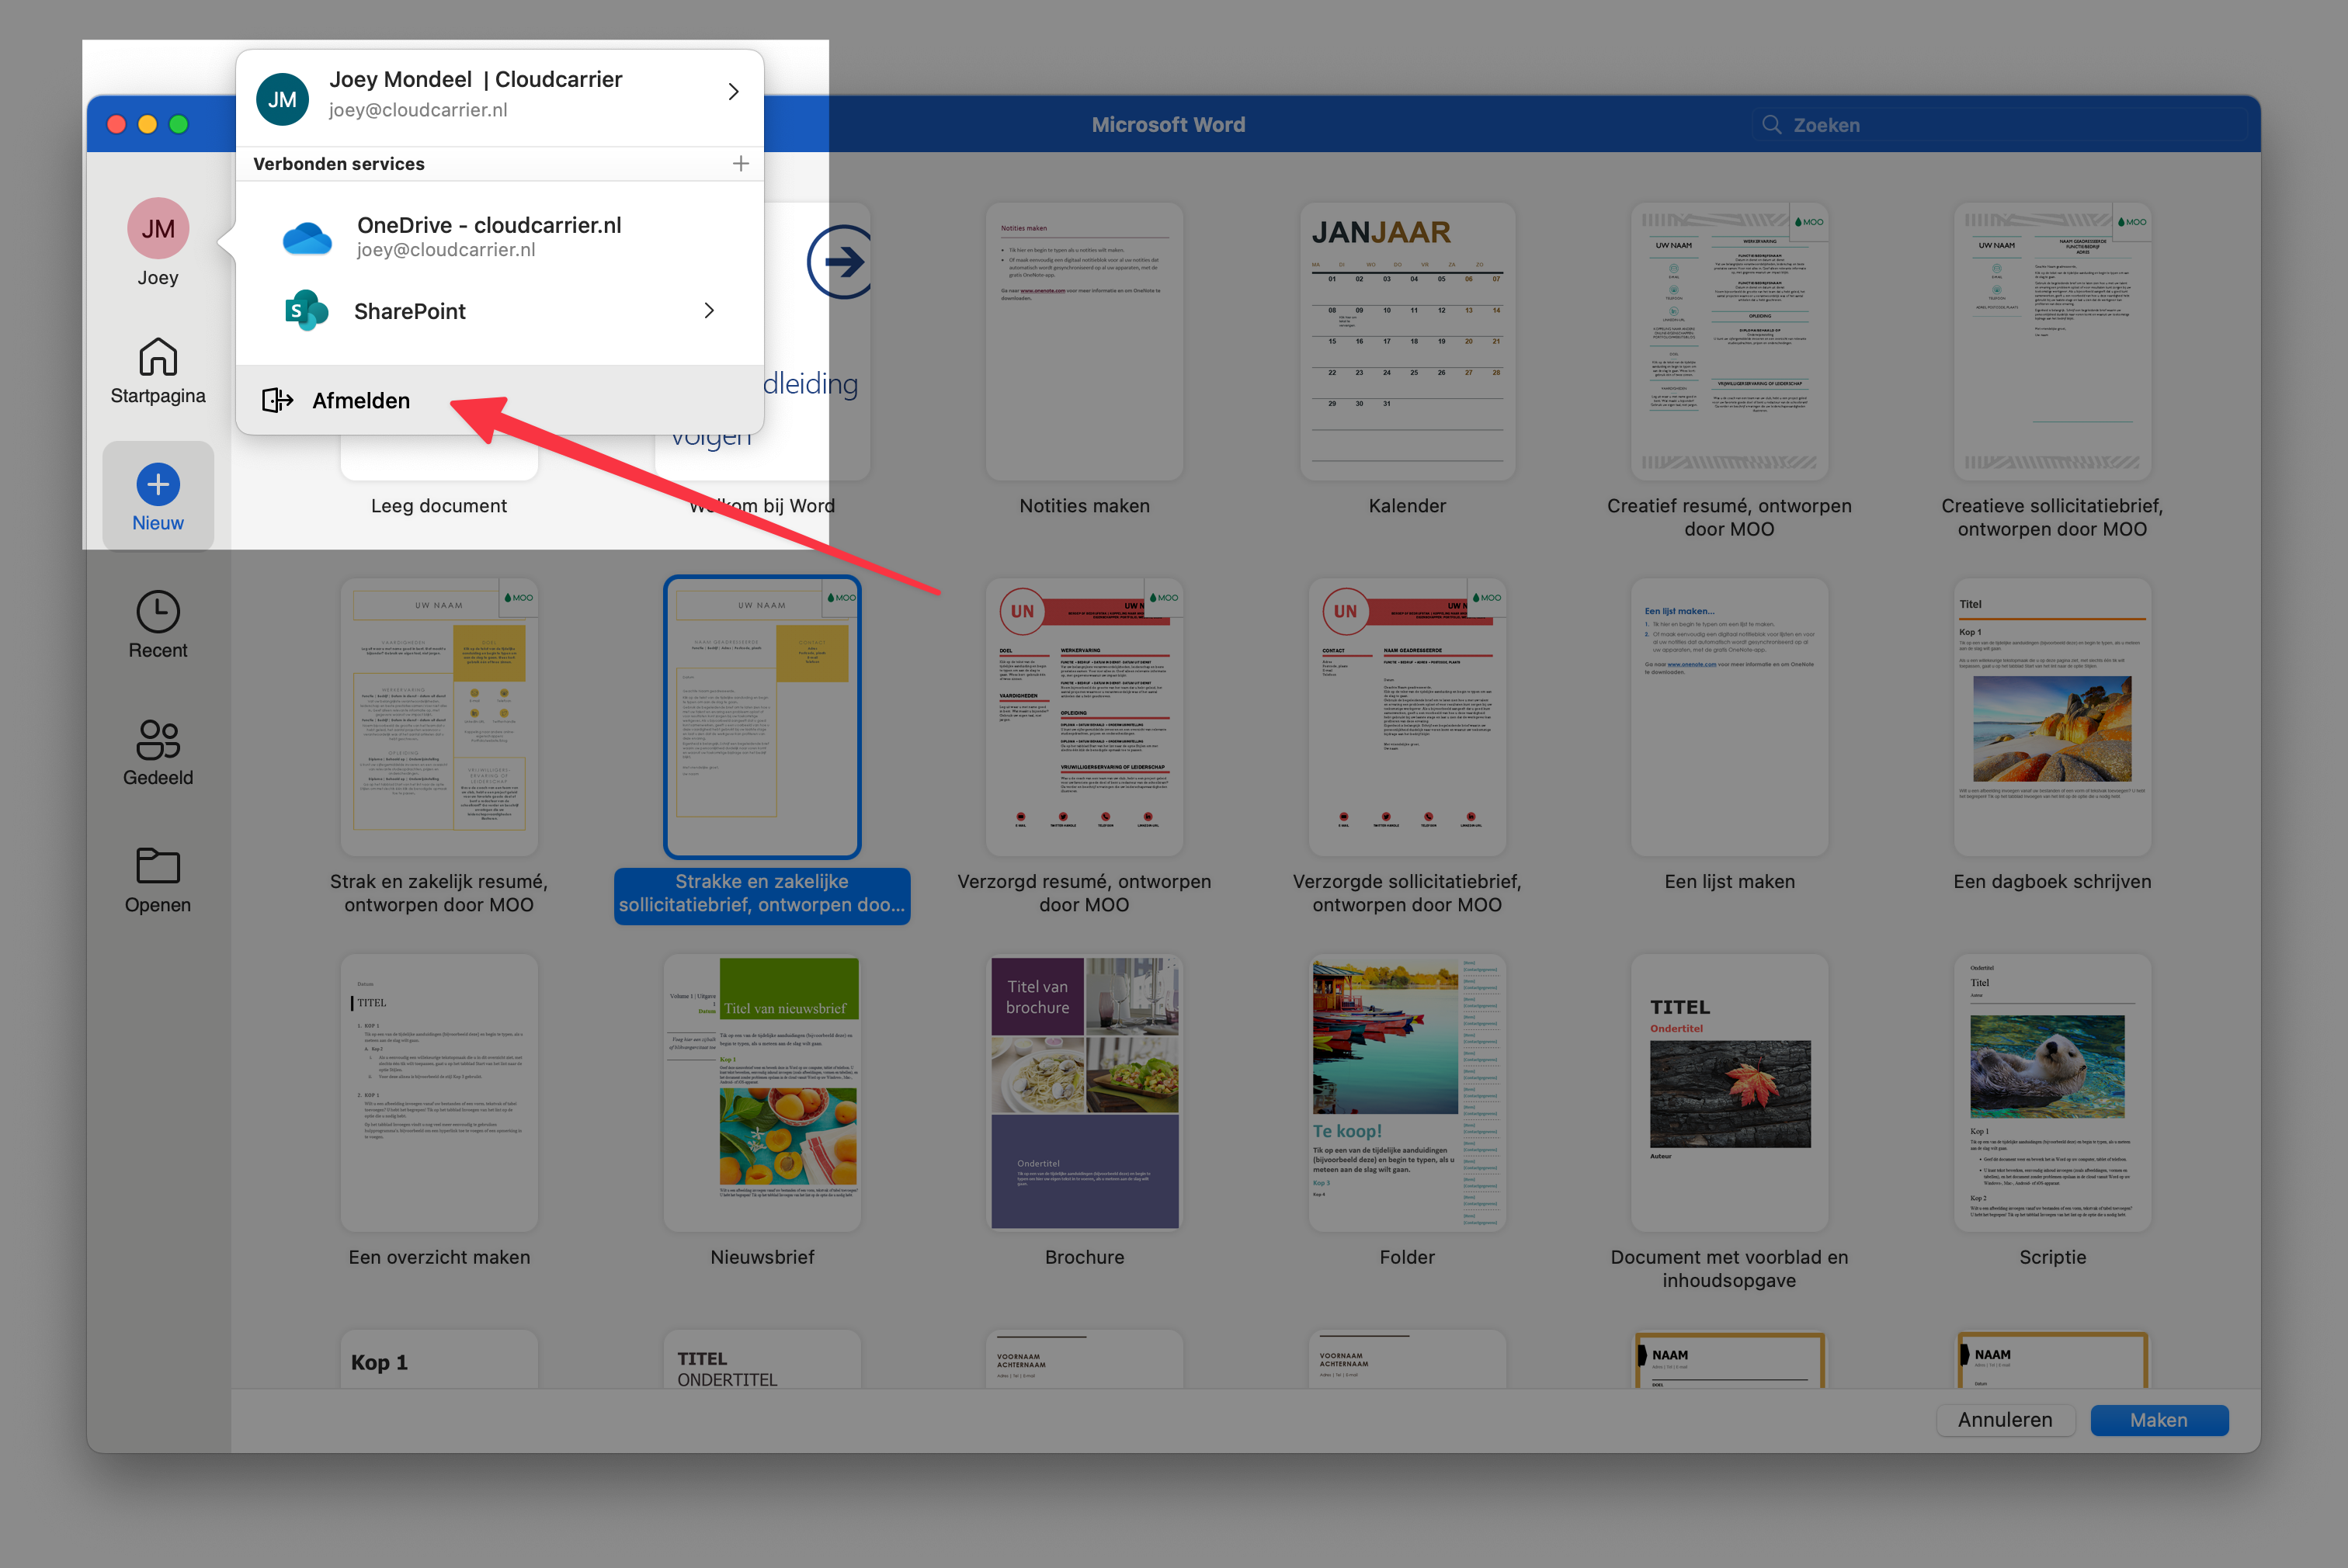
Task: Select Creatief resumé MOO template
Action: [1729, 342]
